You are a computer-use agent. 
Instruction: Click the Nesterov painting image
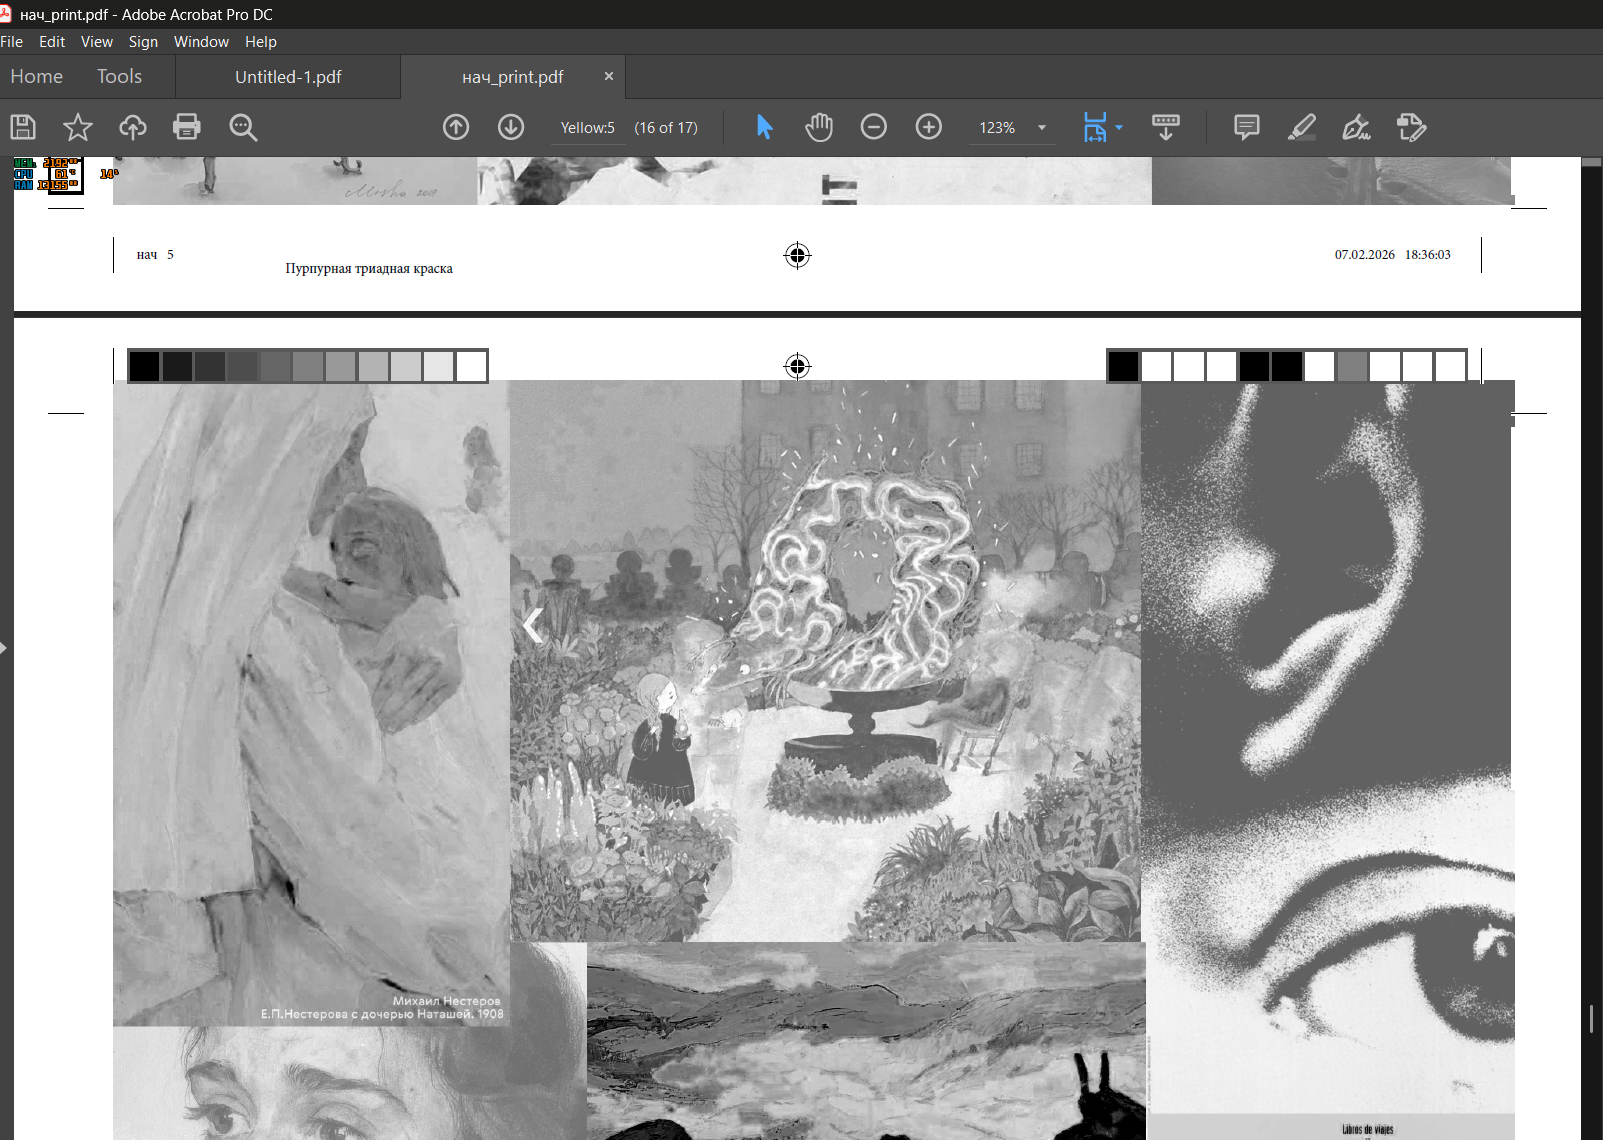pos(311,703)
